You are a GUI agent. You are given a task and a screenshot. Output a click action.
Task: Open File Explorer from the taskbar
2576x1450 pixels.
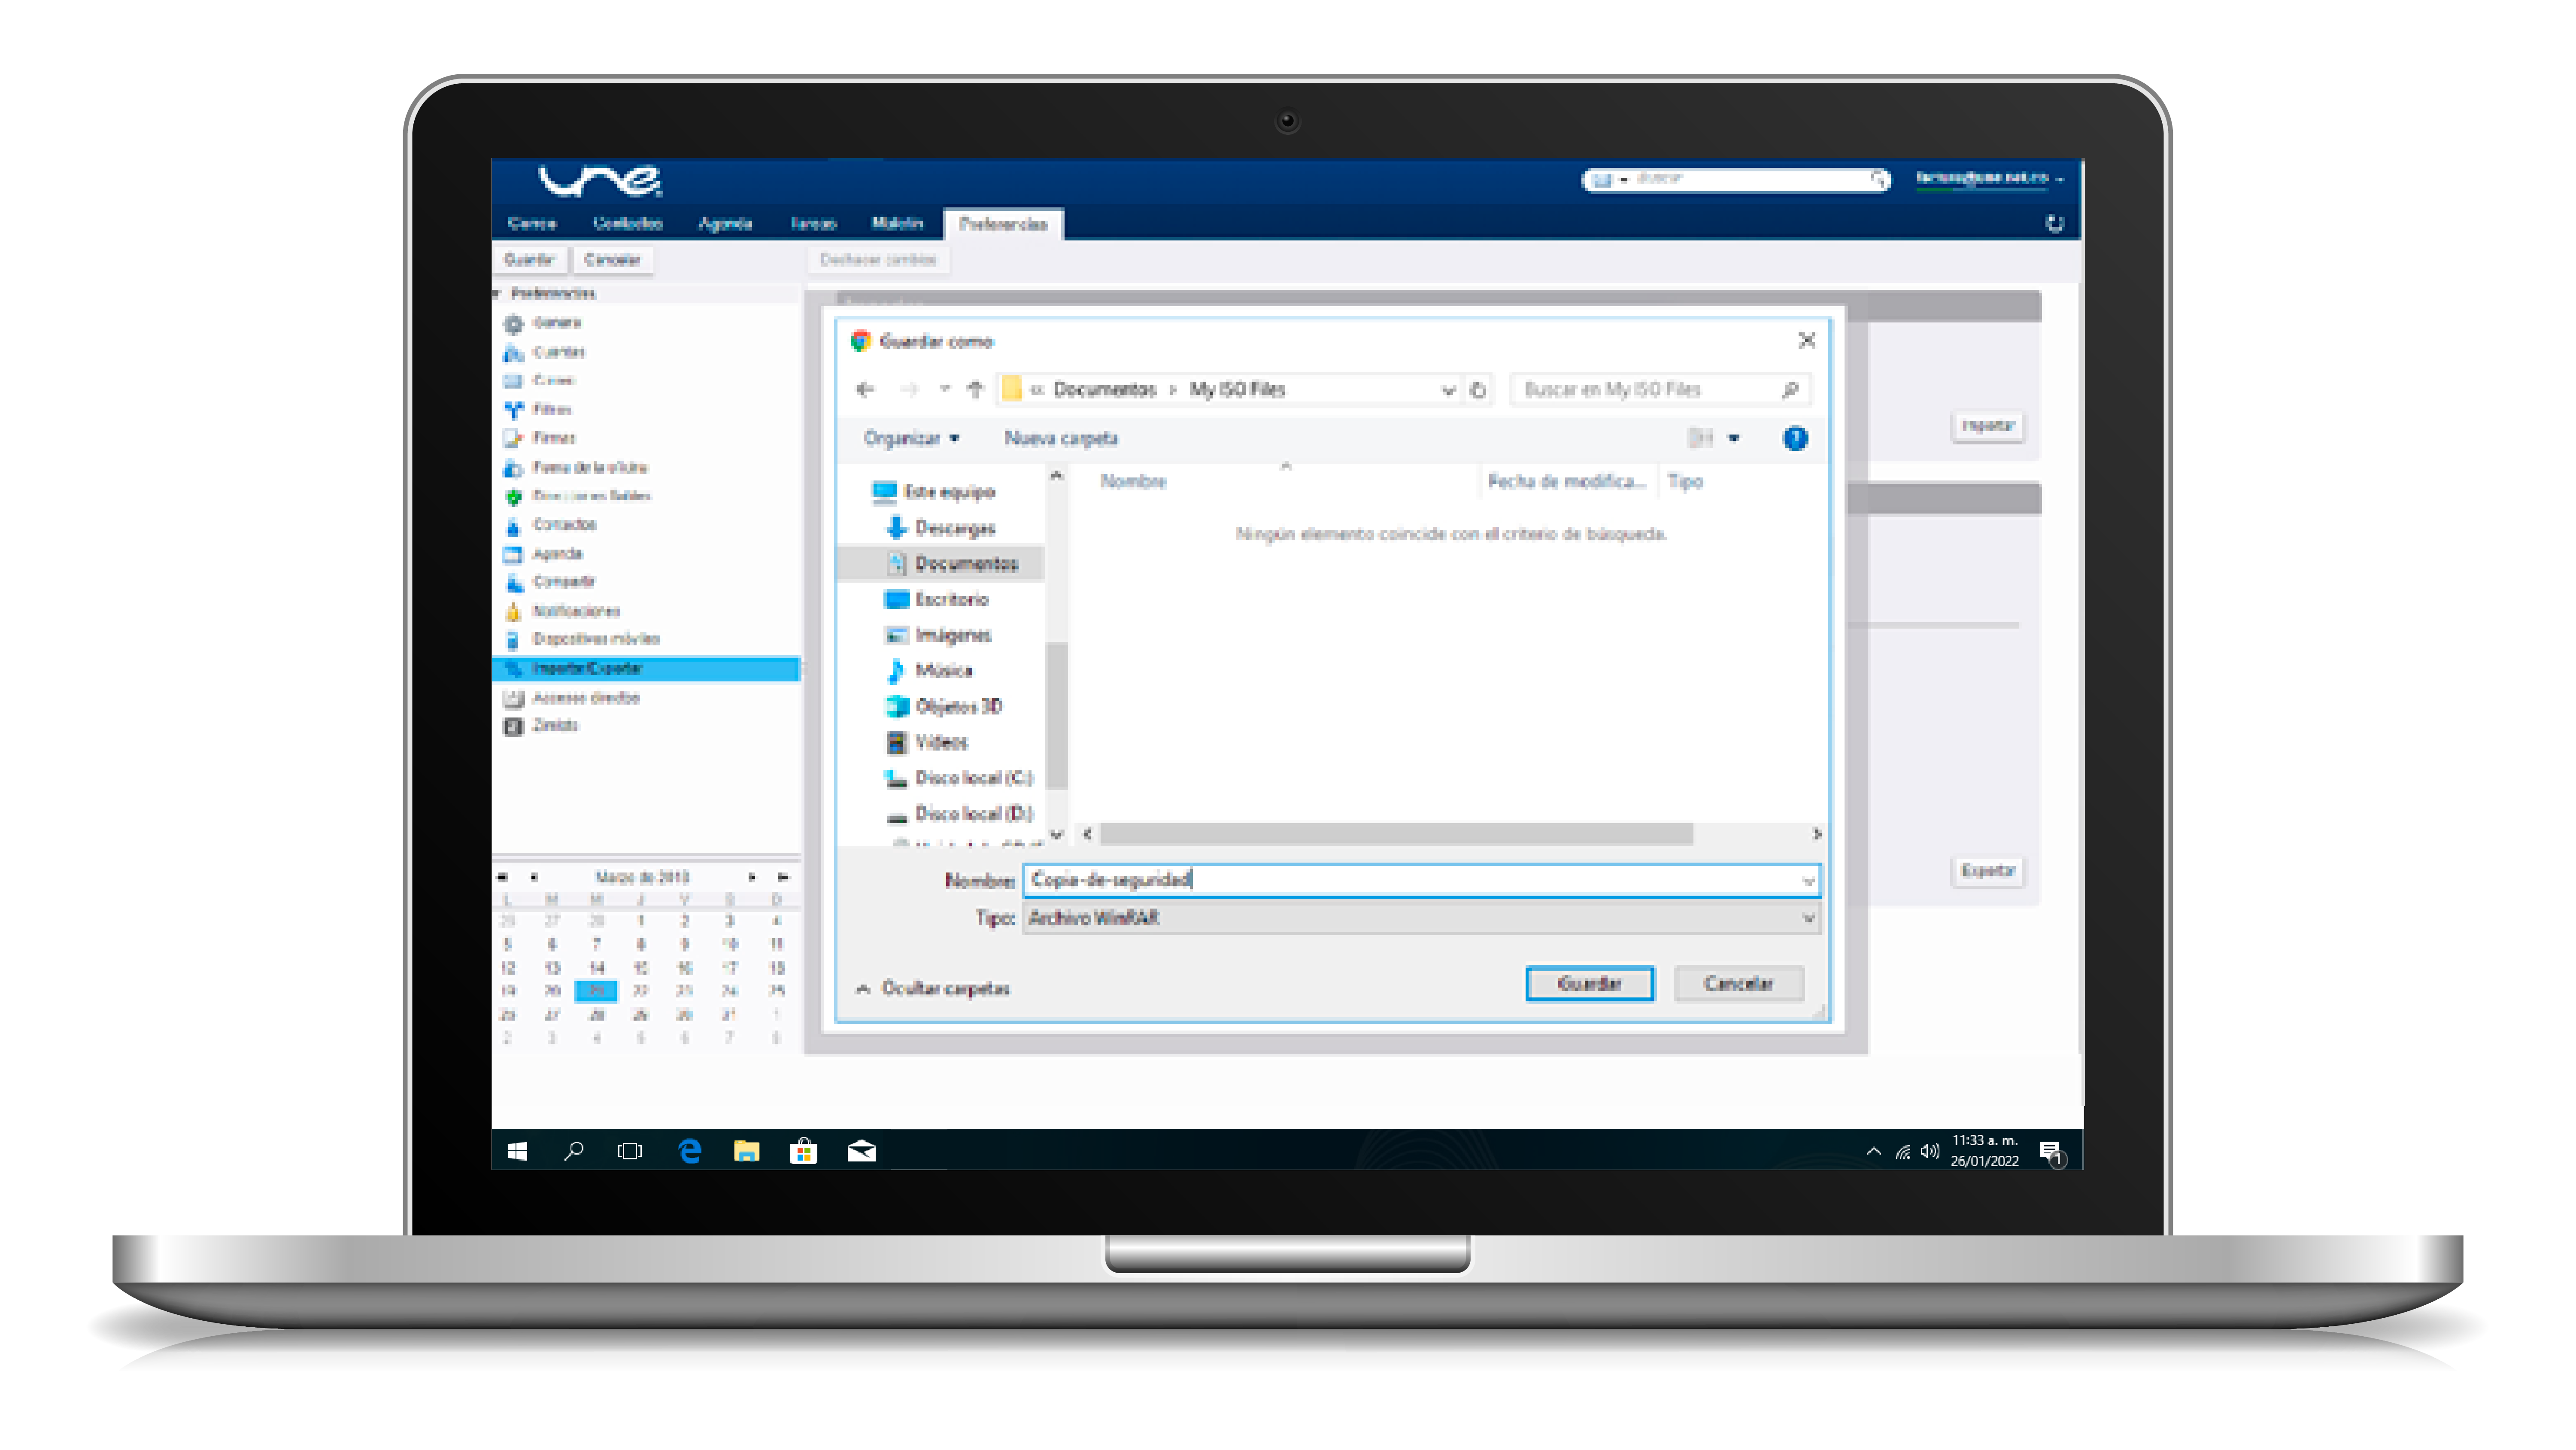746,1151
